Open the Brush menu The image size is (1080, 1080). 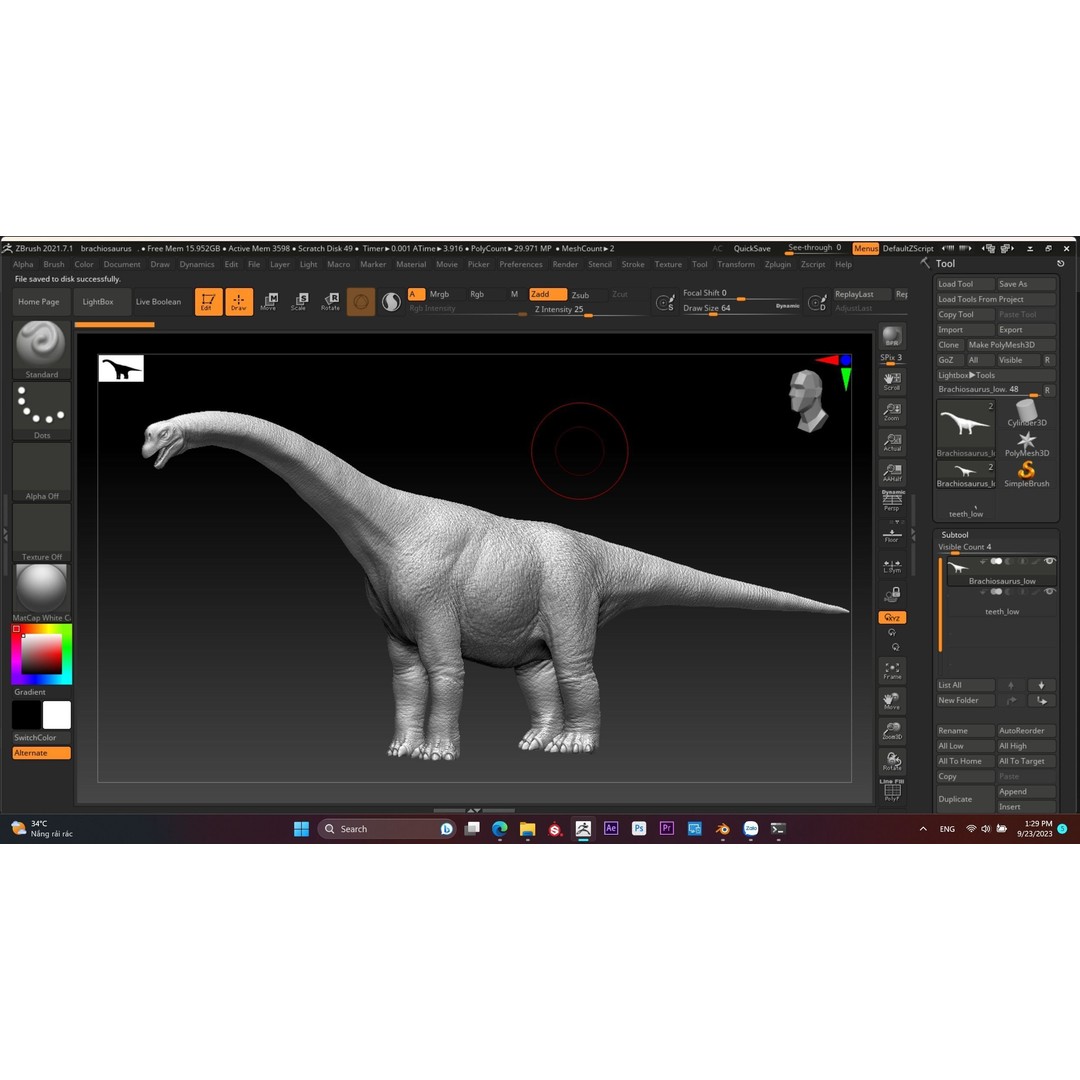(54, 264)
